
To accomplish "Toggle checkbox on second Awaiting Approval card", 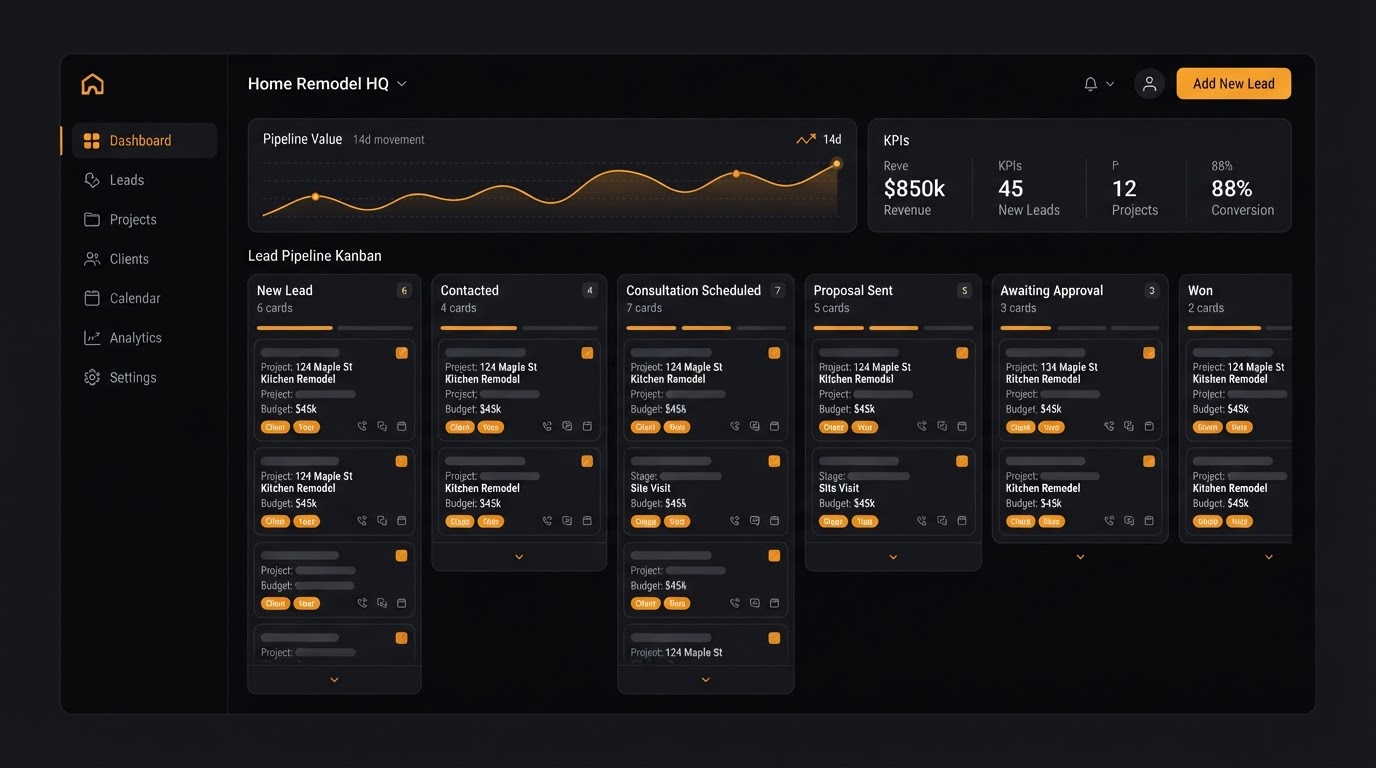I will tap(1149, 461).
